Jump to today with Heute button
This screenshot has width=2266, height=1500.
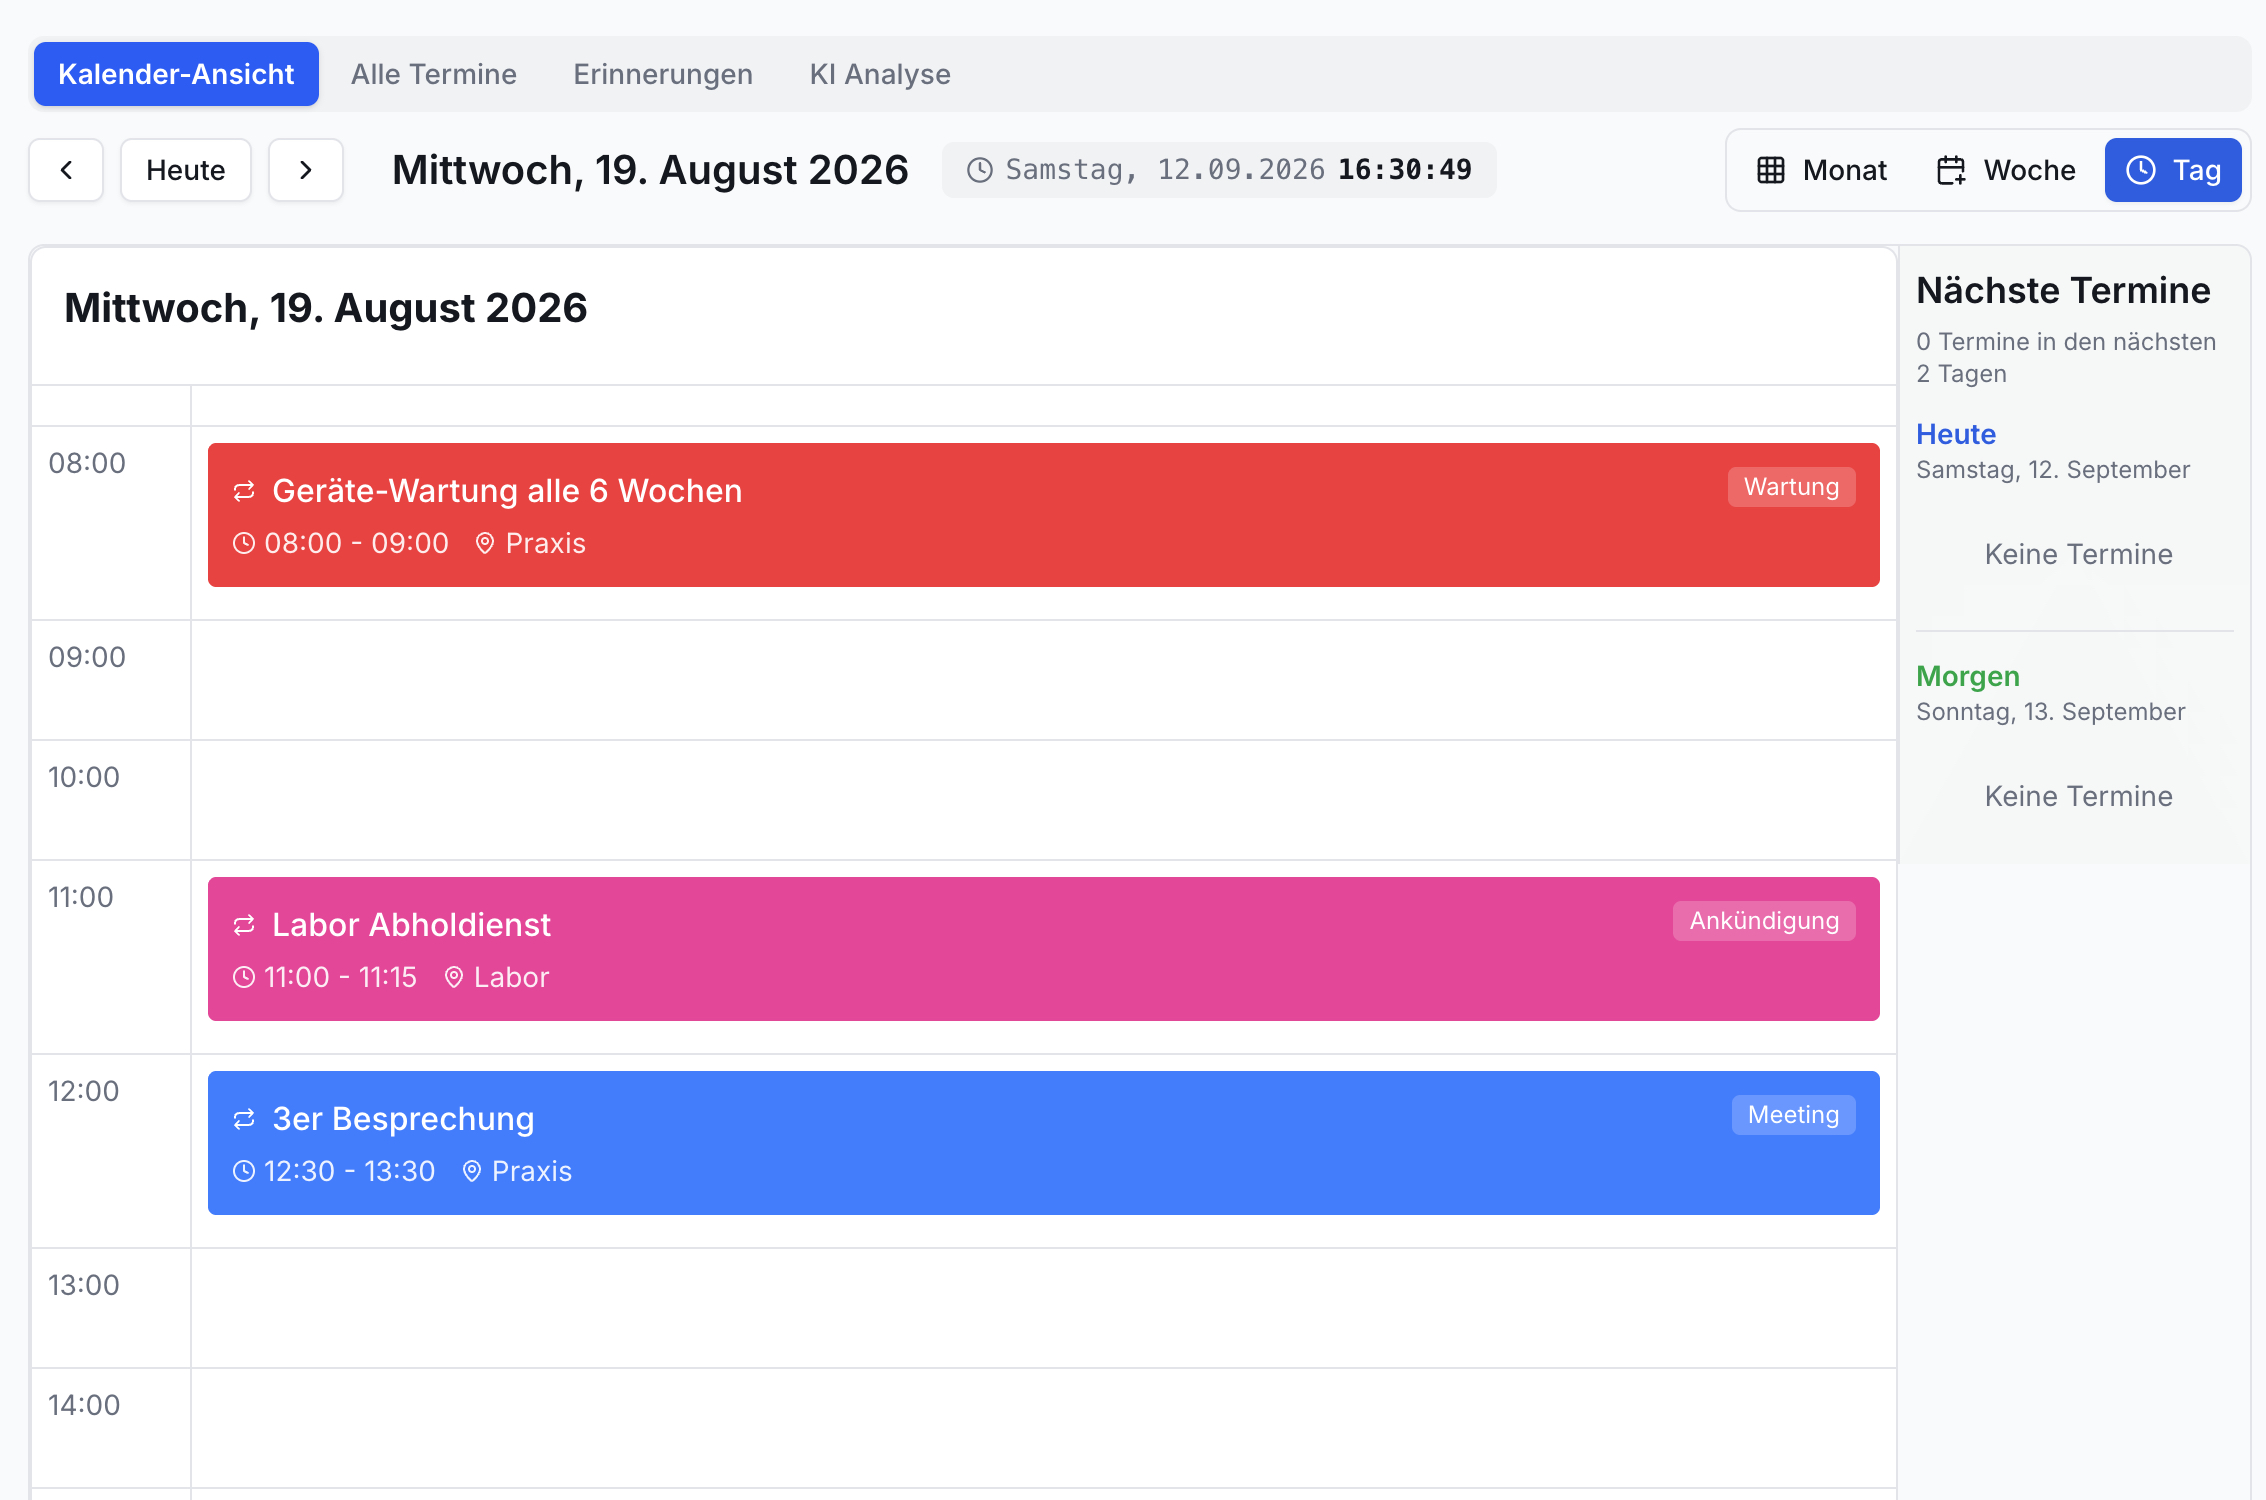(x=186, y=170)
